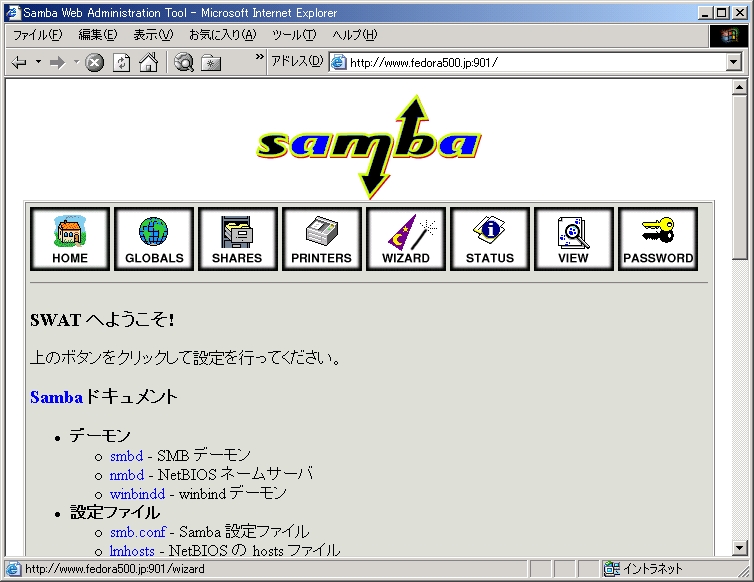754x582 pixels.
Task: Open the lmhosts documentation link
Action: tap(132, 551)
